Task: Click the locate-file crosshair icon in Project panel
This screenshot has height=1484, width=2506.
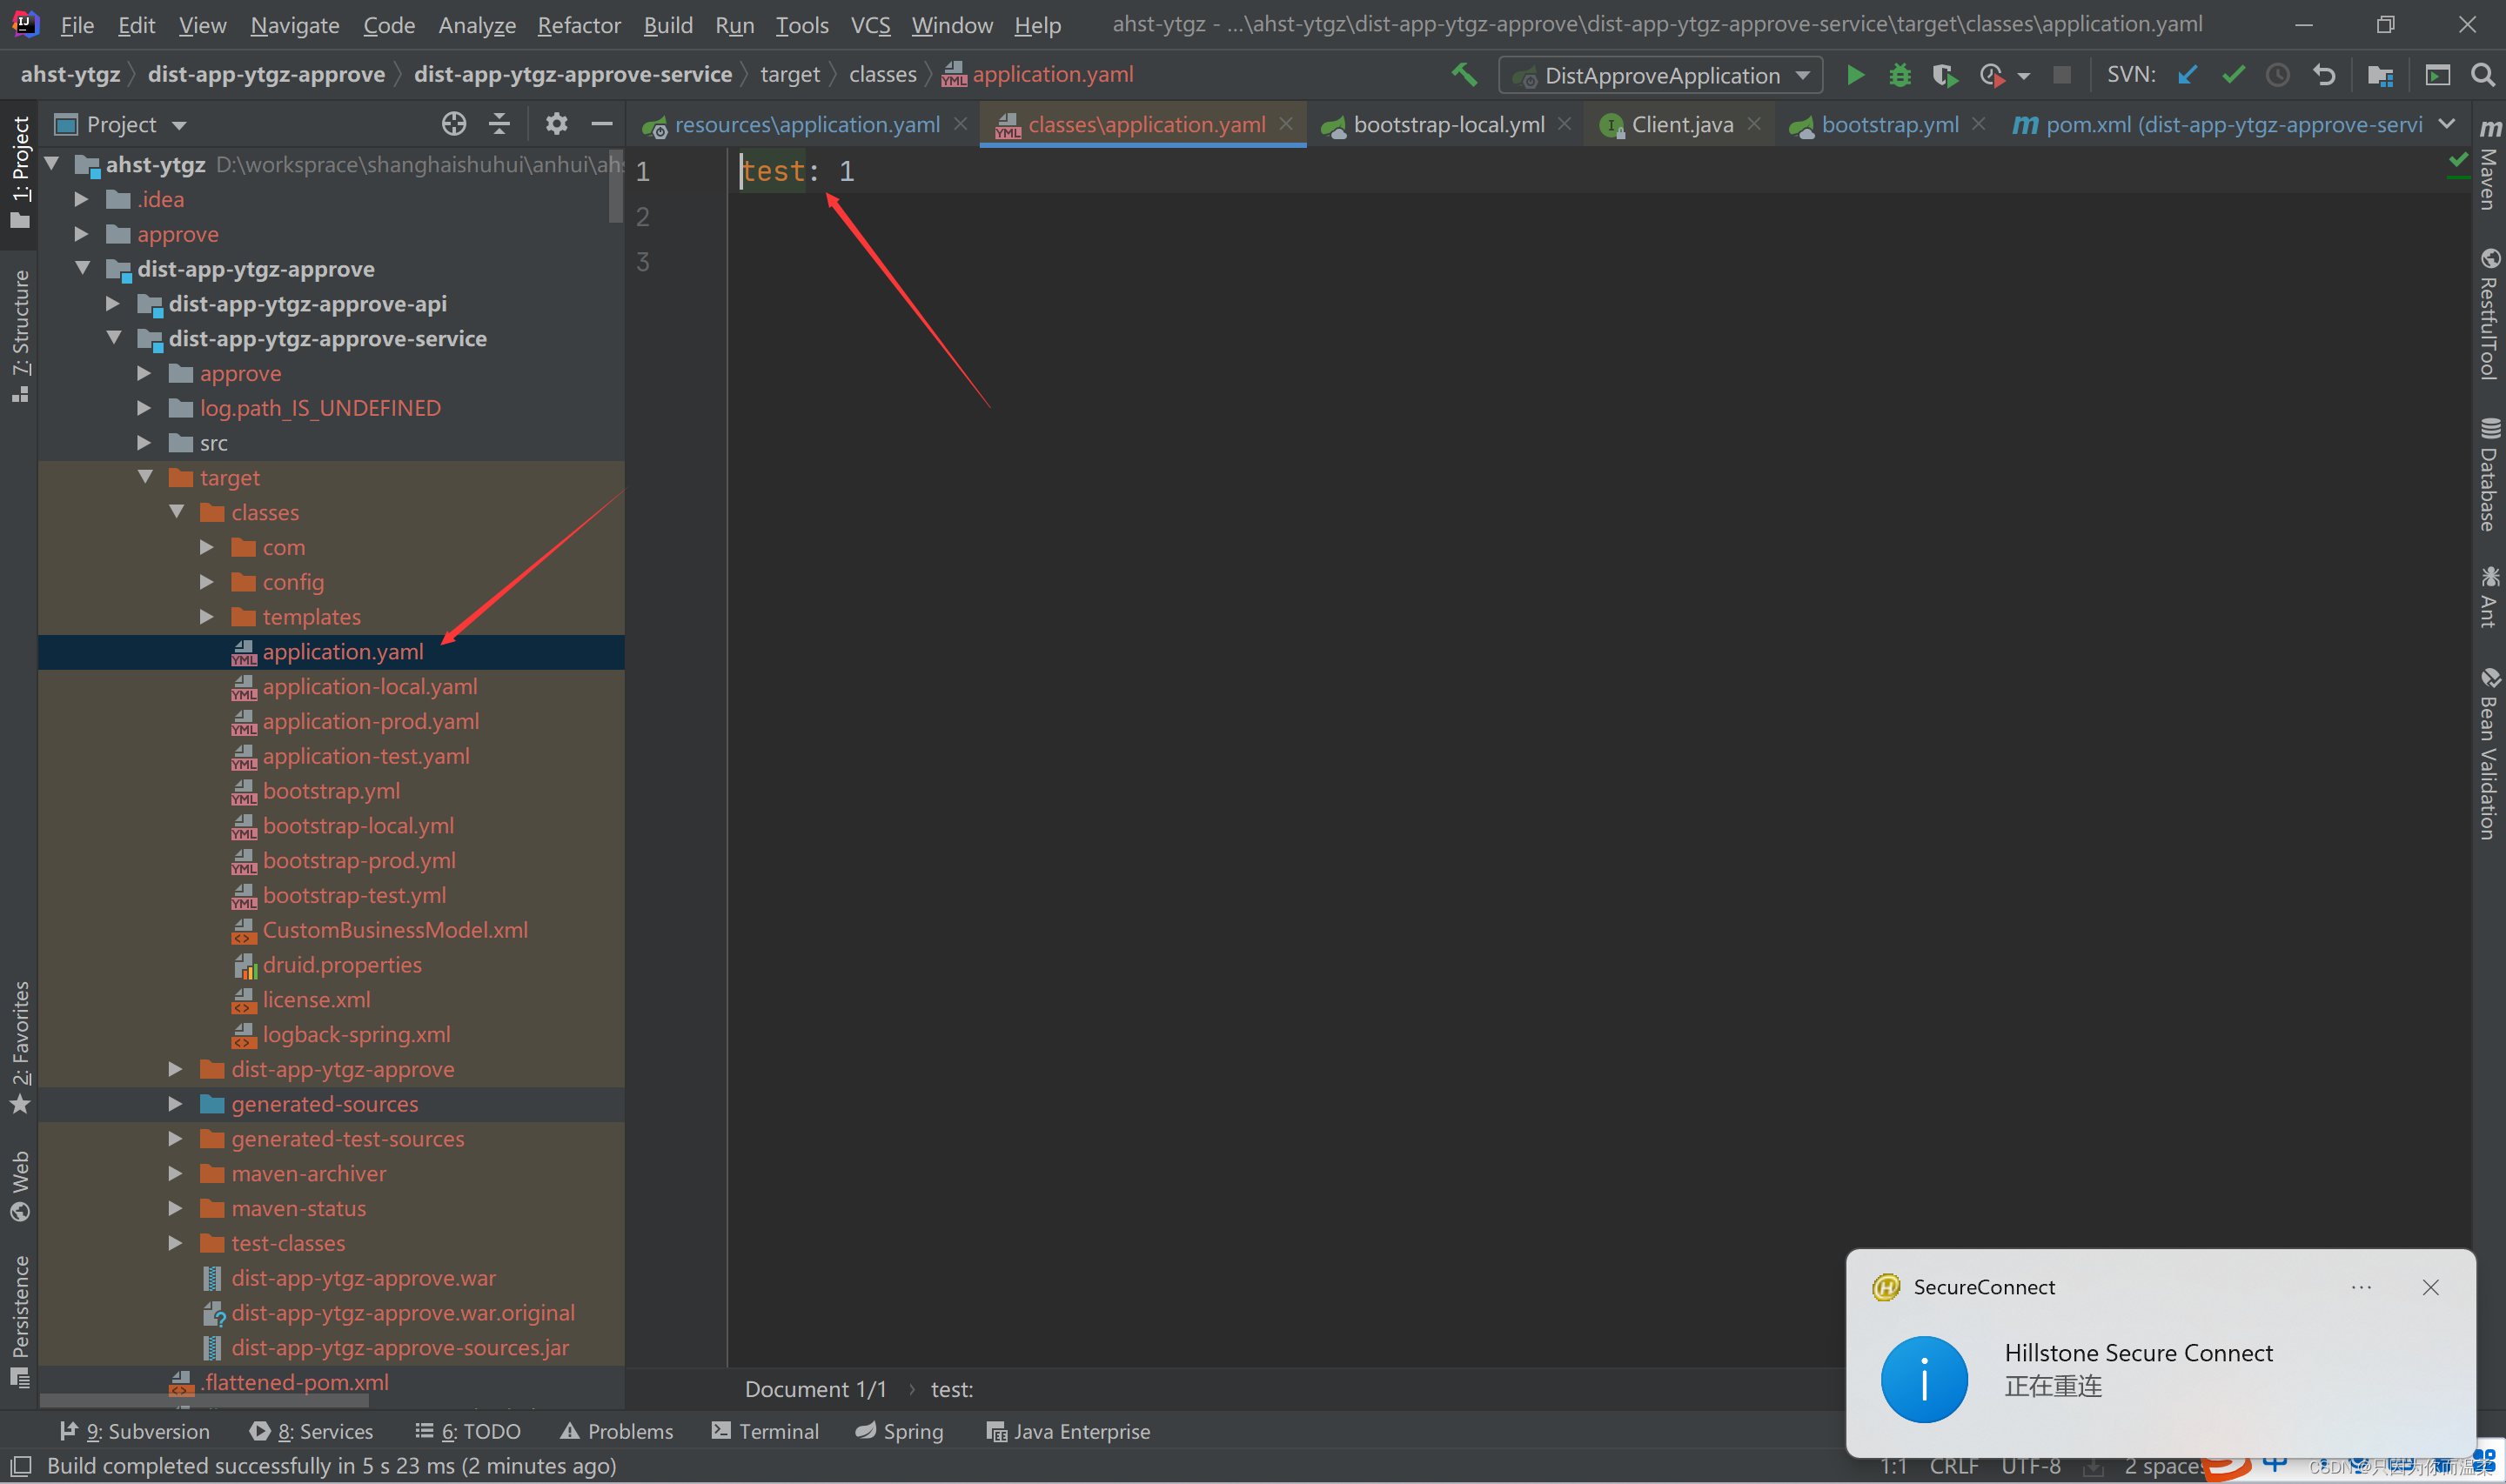Action: point(454,124)
